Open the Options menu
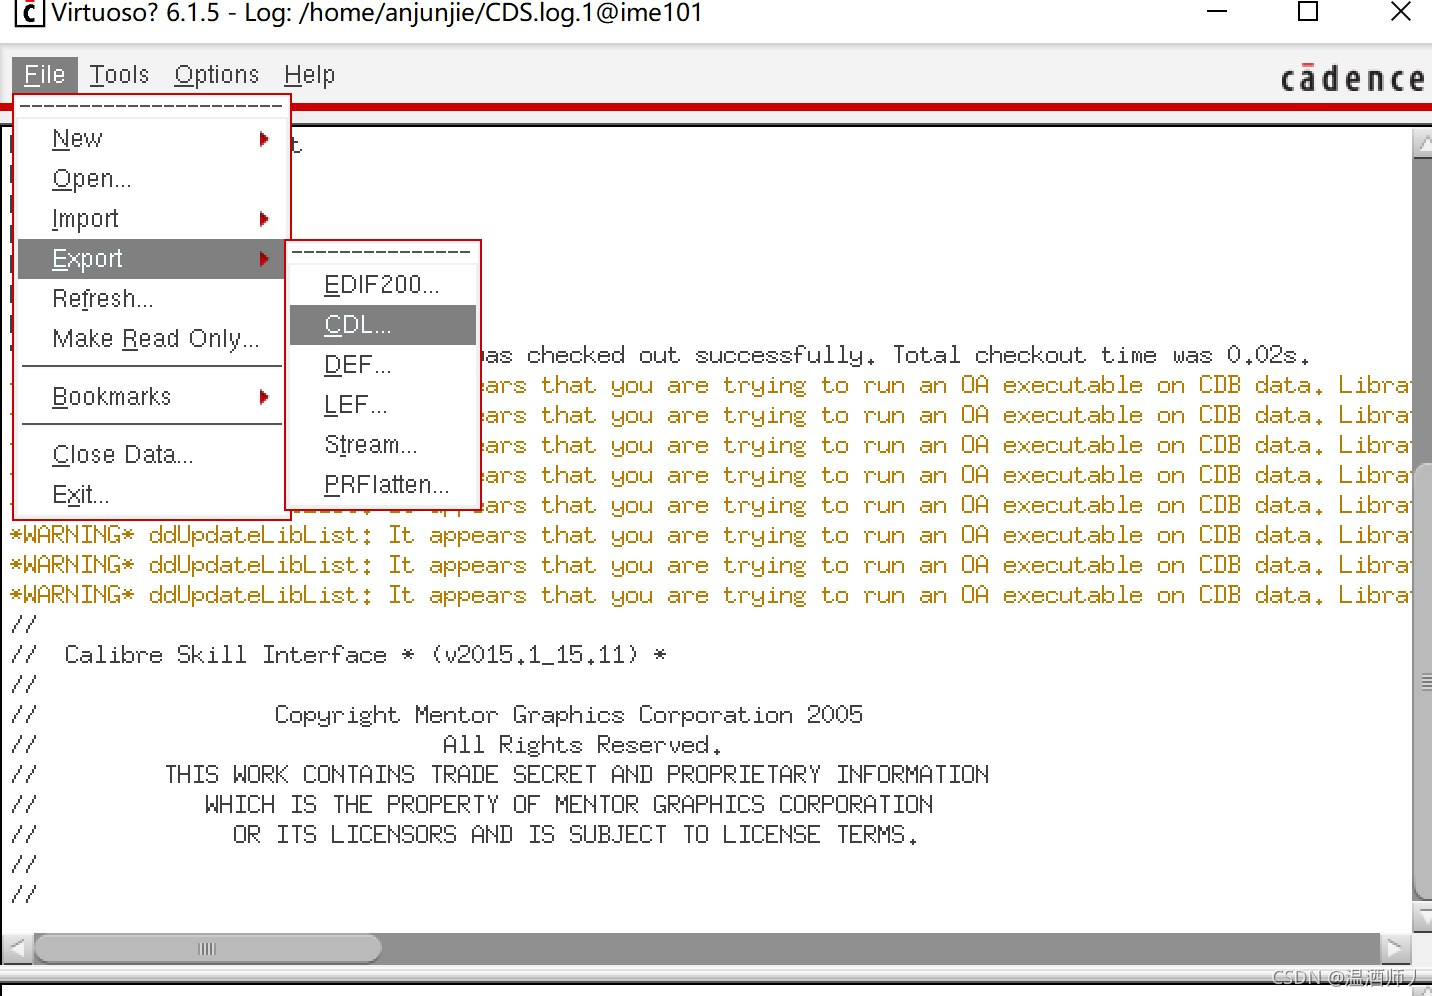This screenshot has height=996, width=1432. (216, 74)
